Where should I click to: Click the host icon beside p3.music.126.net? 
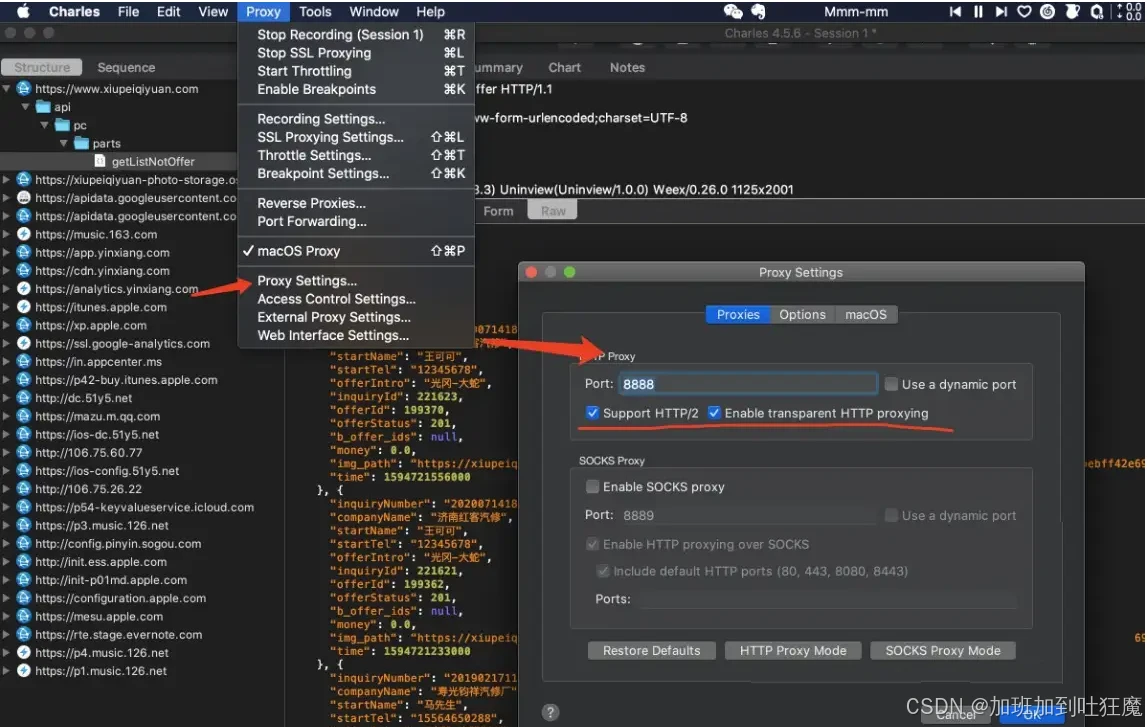point(23,525)
